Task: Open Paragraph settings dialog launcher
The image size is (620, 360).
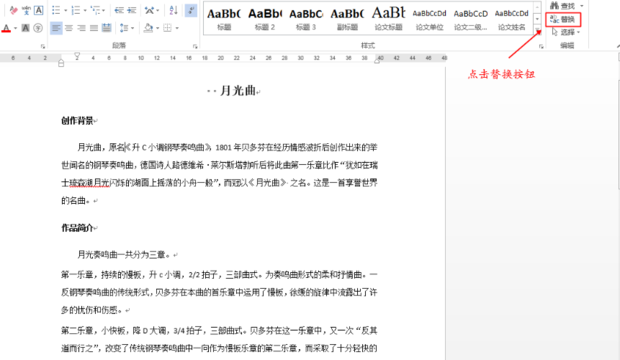Action: [195, 46]
